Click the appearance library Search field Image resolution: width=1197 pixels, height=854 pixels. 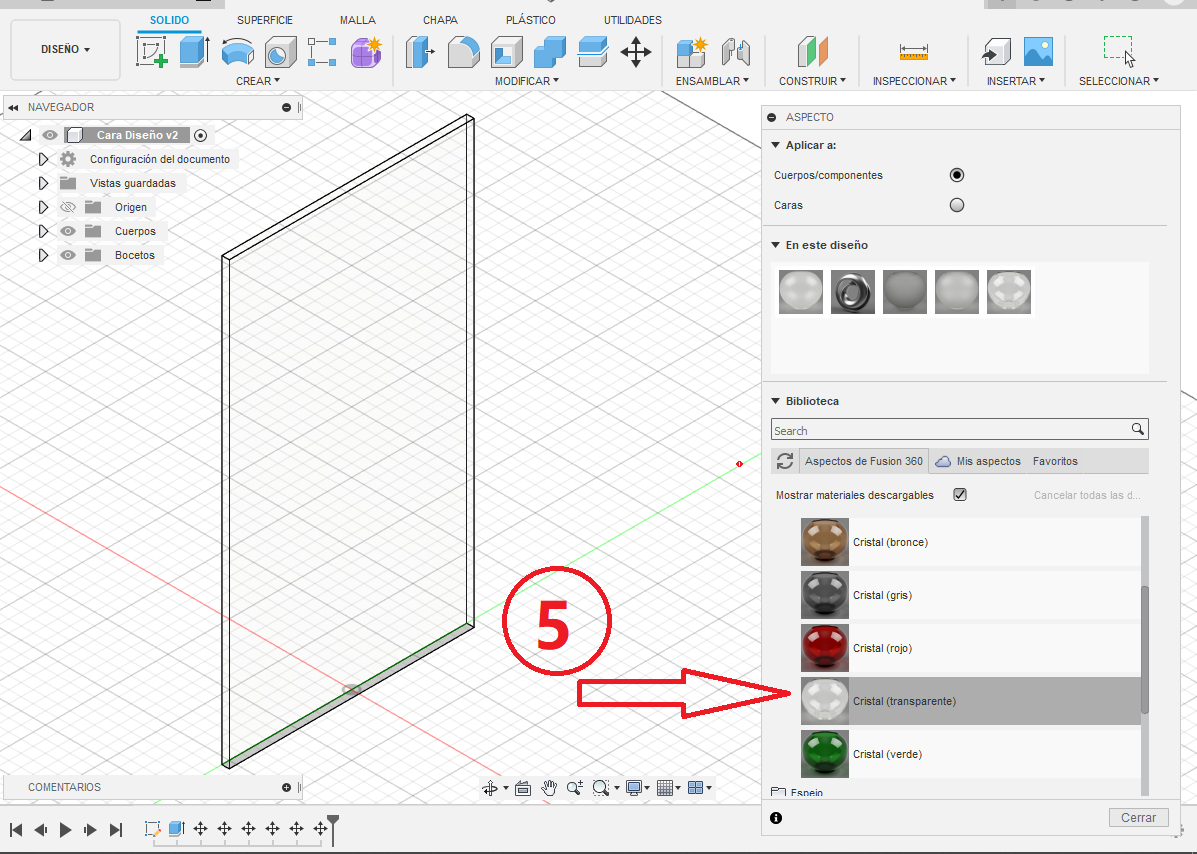[x=959, y=430]
